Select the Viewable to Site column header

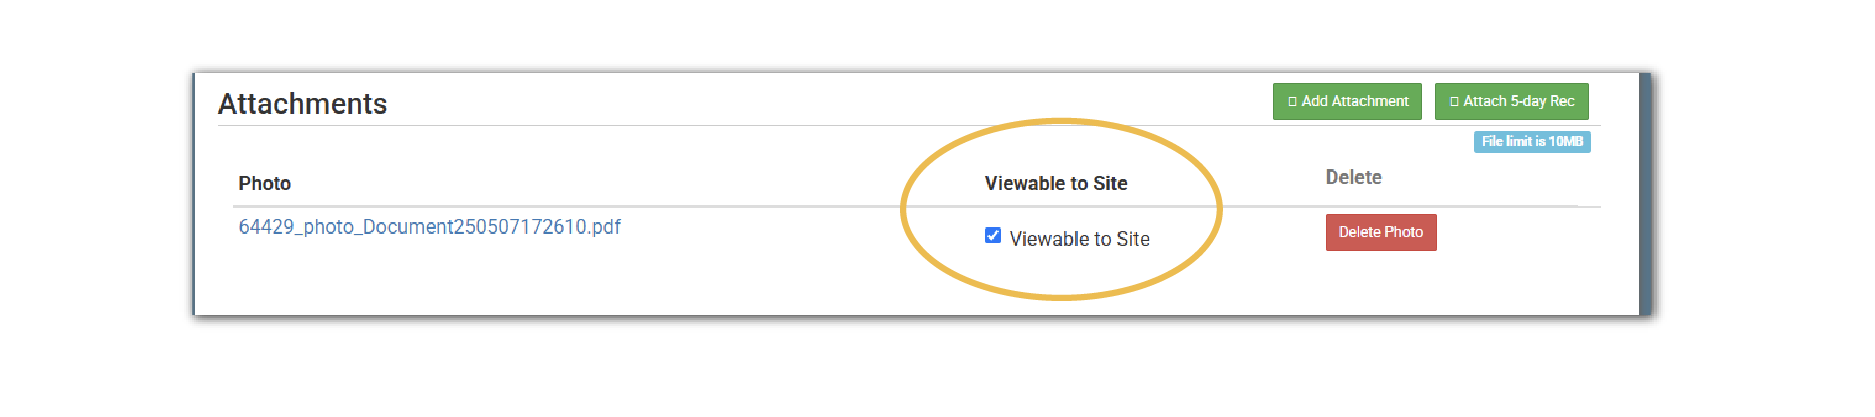tap(1055, 184)
